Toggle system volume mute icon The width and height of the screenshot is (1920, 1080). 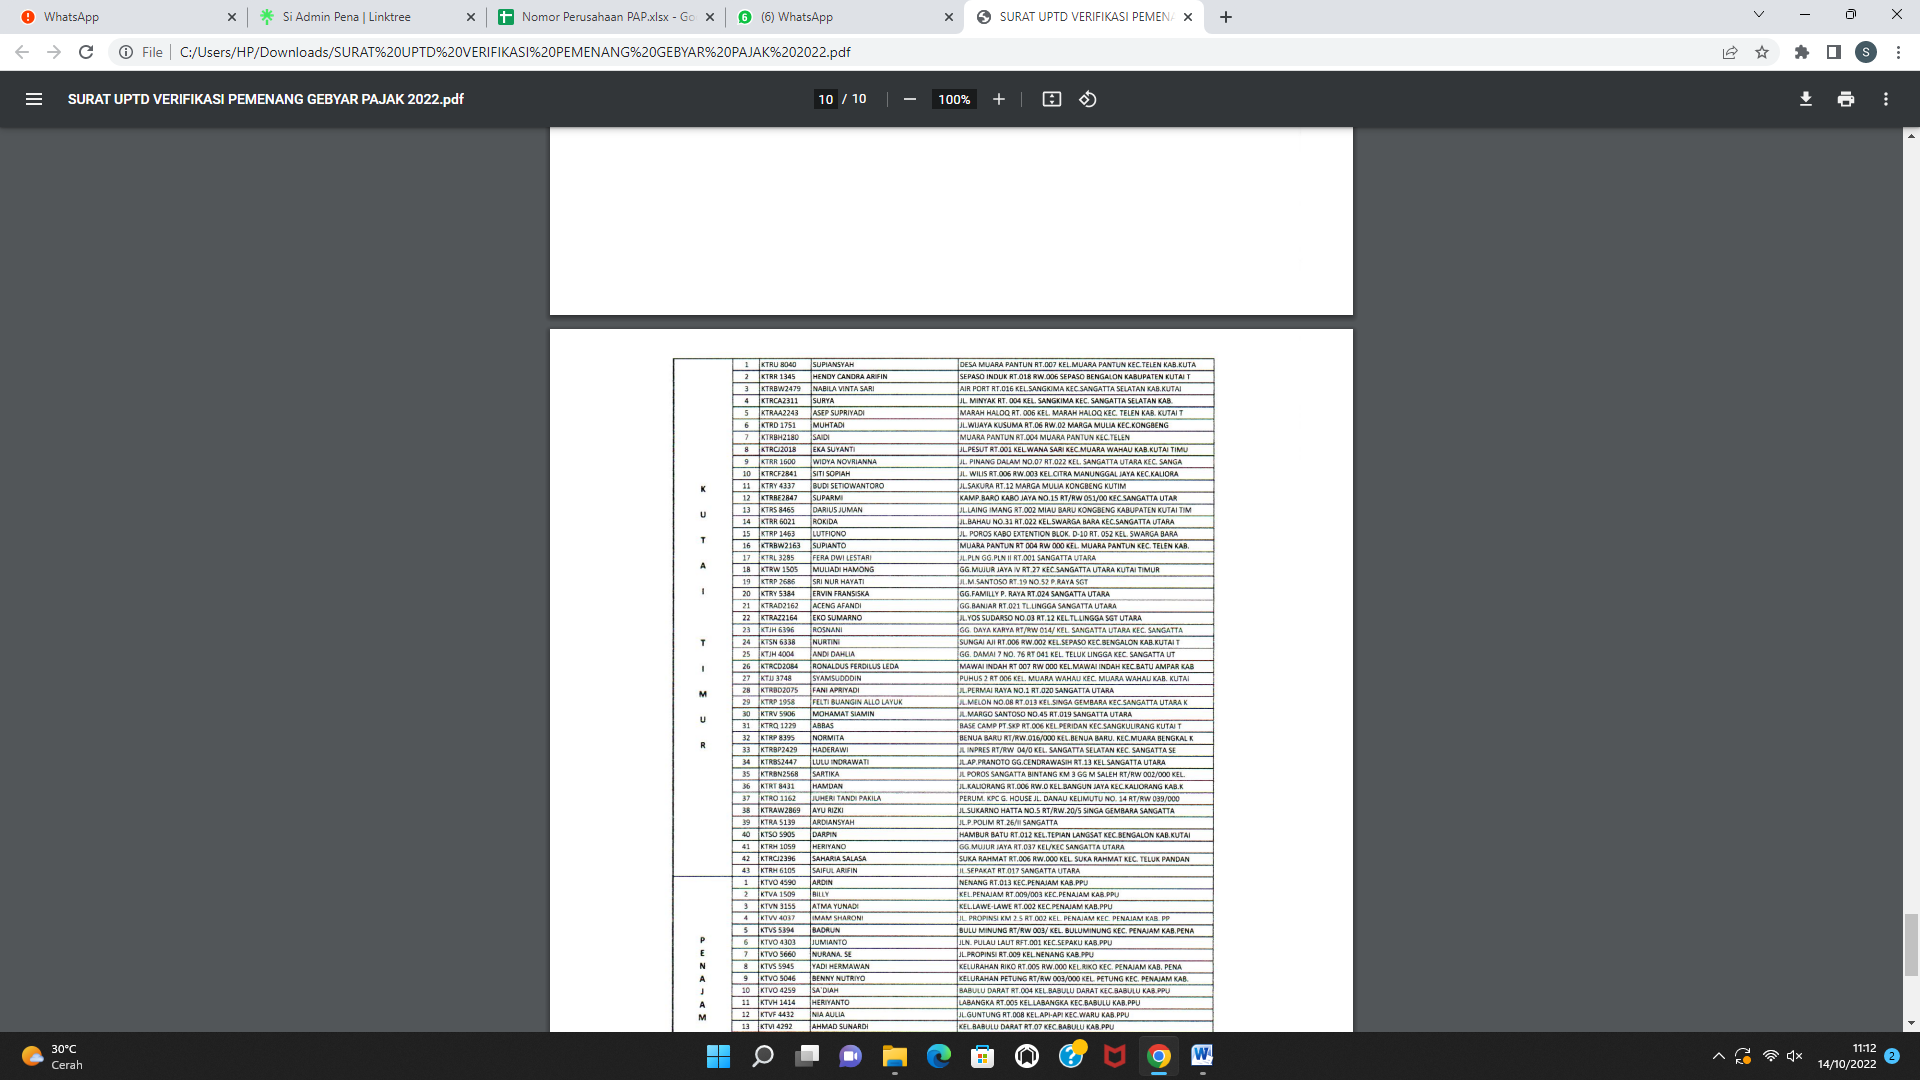[x=1795, y=1056]
